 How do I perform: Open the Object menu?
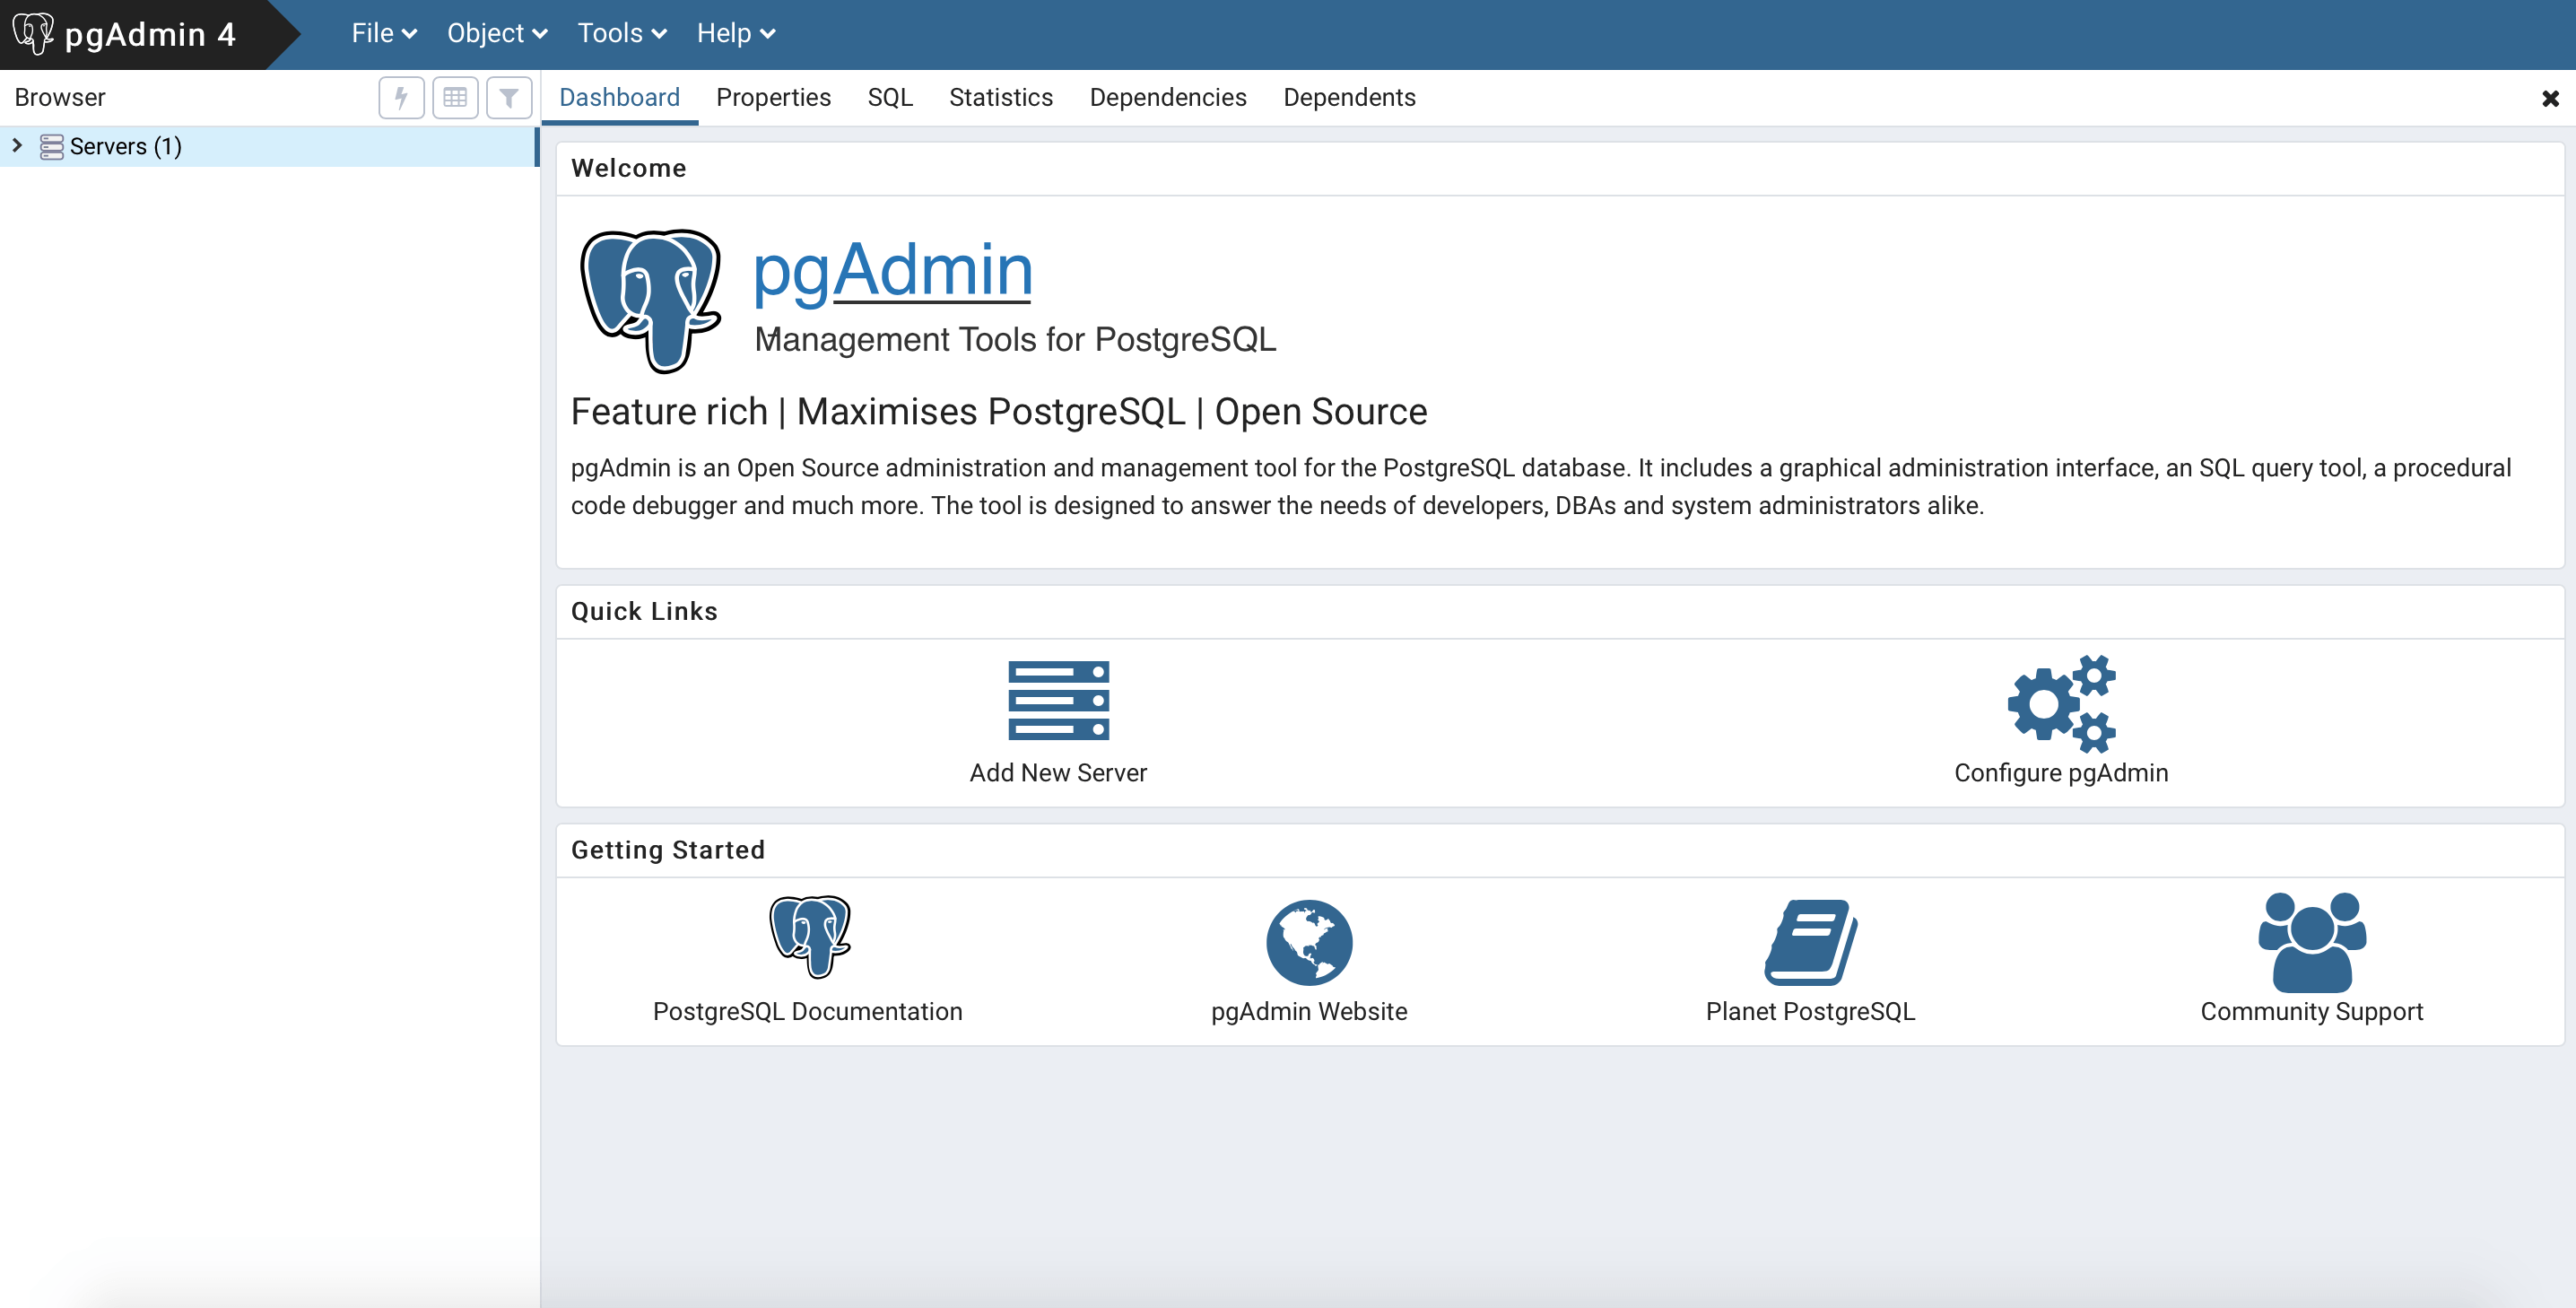coord(497,34)
